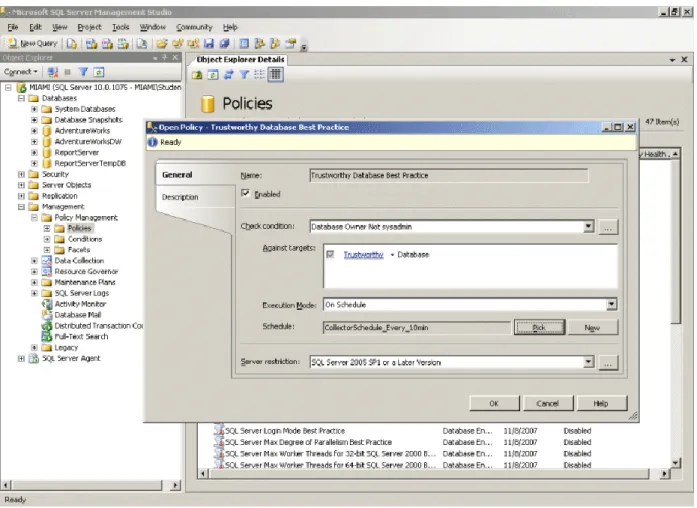This screenshot has height=508, width=697.
Task: Click the Refresh icon in Object Explorer toolbar
Action: 99,72
